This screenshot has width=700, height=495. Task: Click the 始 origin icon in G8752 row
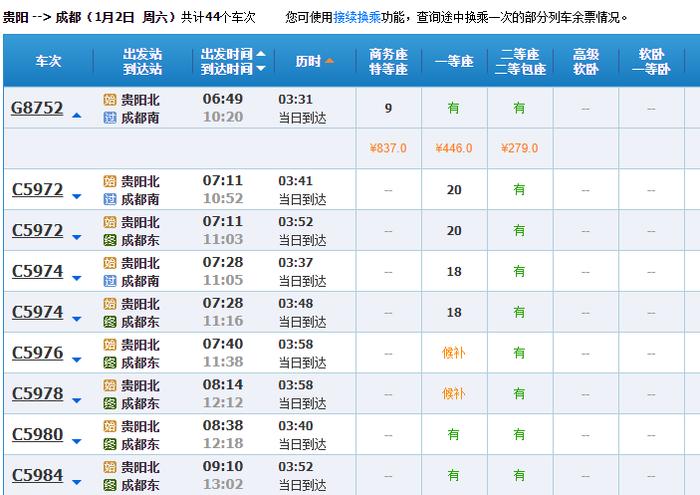[x=110, y=100]
